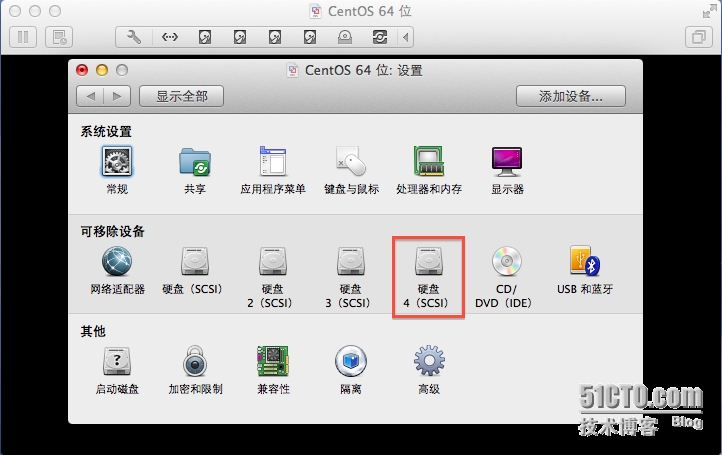Click the wrench settings icon in VM toolbar
This screenshot has height=455, width=722.
click(x=134, y=37)
